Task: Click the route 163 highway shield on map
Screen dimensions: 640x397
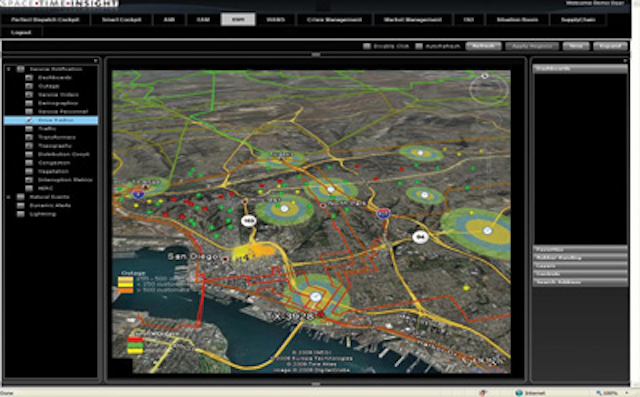Action: [x=249, y=221]
